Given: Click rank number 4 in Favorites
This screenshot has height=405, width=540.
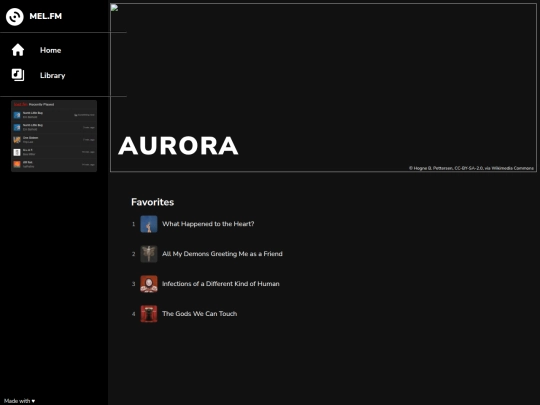Looking at the screenshot, I should pos(134,314).
